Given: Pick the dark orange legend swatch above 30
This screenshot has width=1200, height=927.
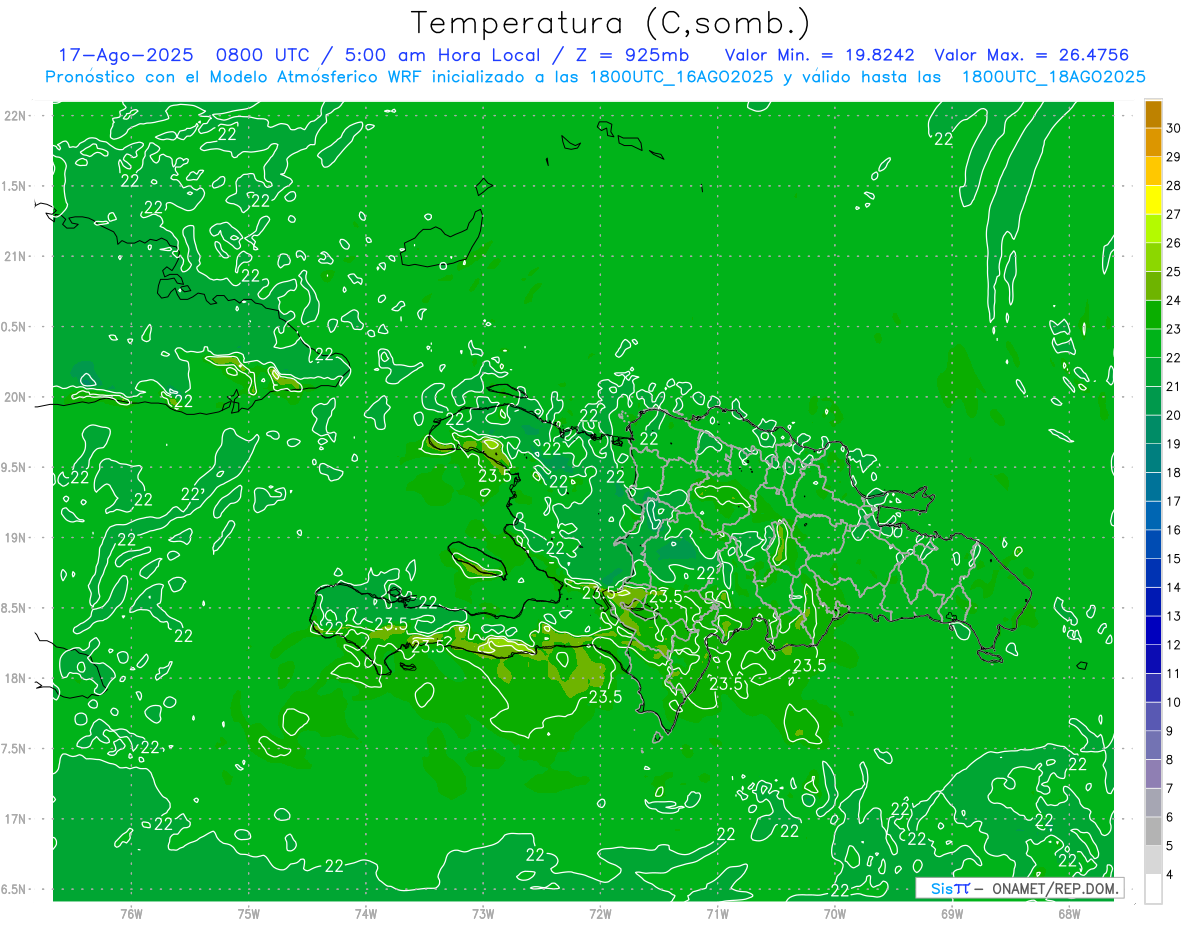Looking at the screenshot, I should point(1153,114).
